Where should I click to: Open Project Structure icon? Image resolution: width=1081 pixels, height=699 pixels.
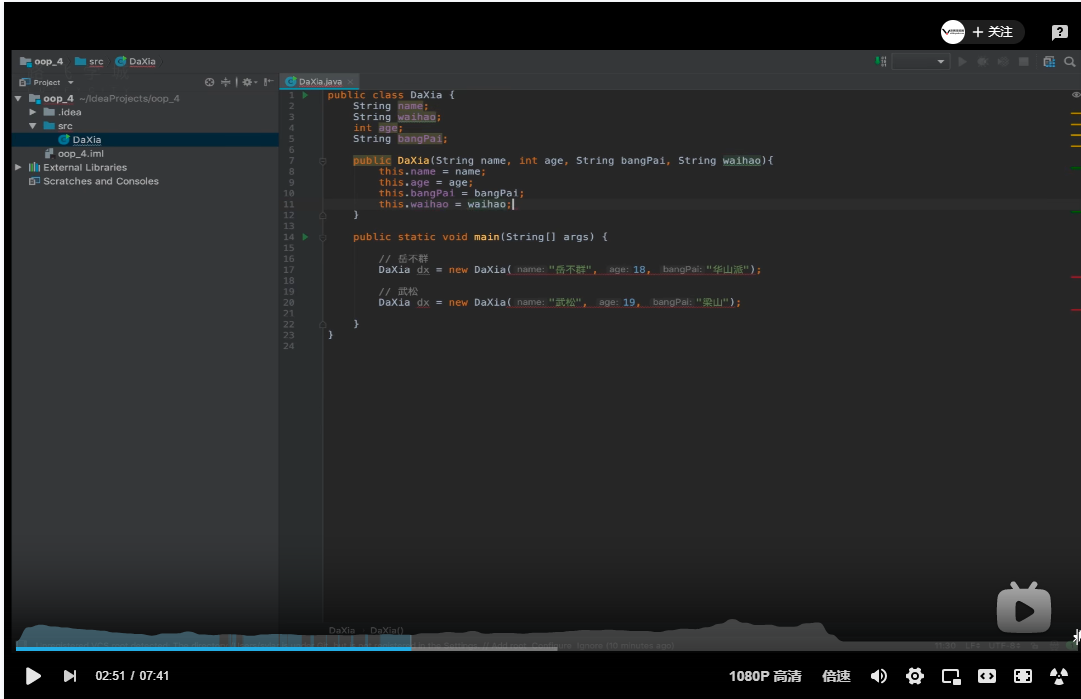[1049, 61]
